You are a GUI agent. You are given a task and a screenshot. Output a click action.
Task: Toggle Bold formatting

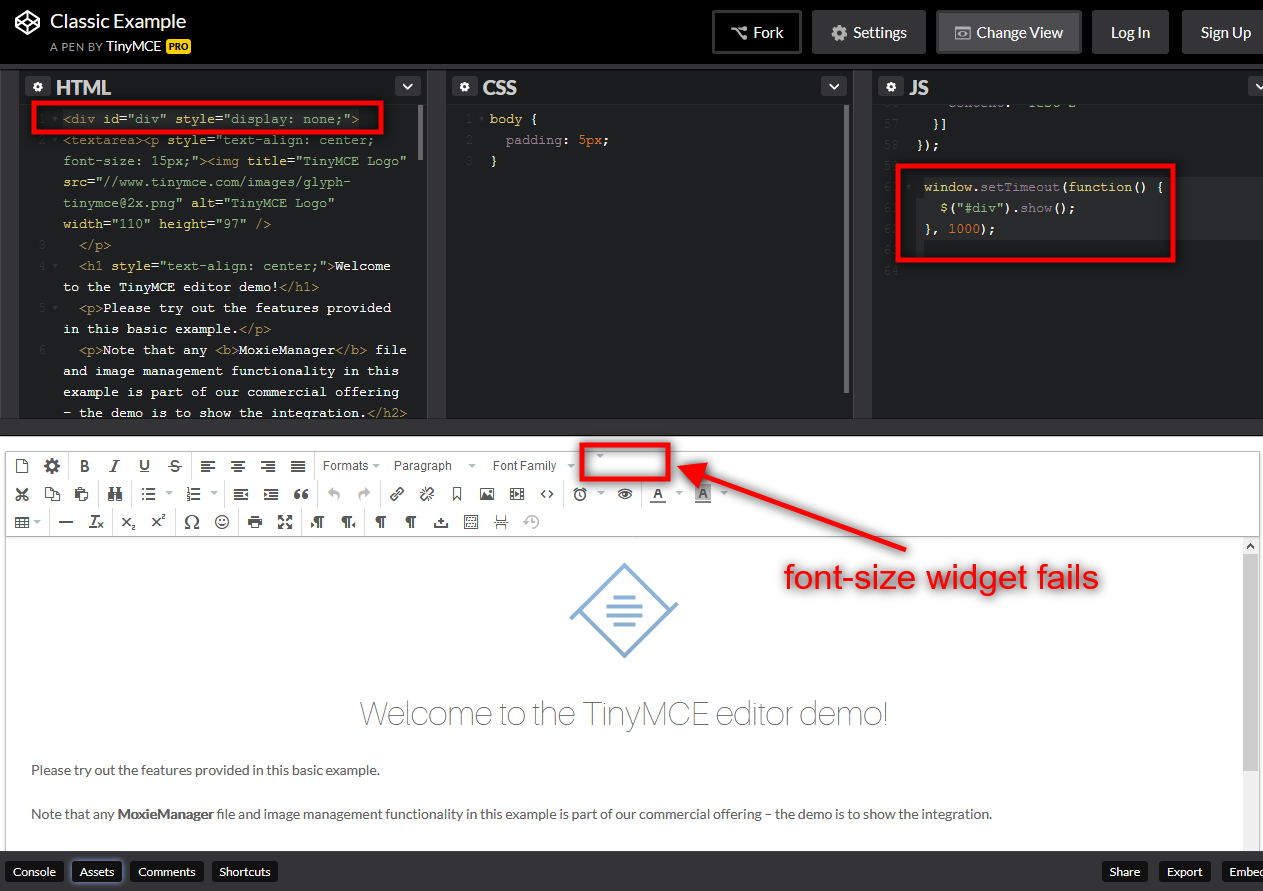coord(85,466)
